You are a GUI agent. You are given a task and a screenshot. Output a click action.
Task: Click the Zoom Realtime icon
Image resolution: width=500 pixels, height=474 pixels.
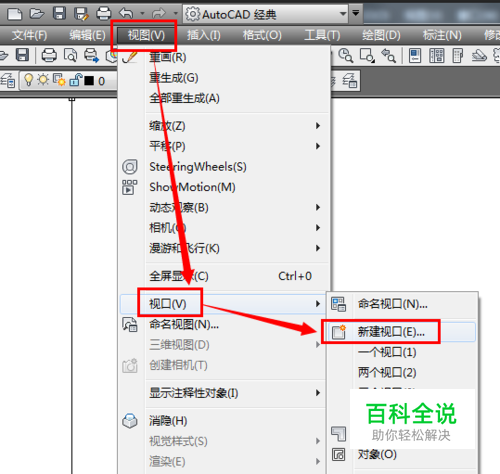[x=346, y=55]
